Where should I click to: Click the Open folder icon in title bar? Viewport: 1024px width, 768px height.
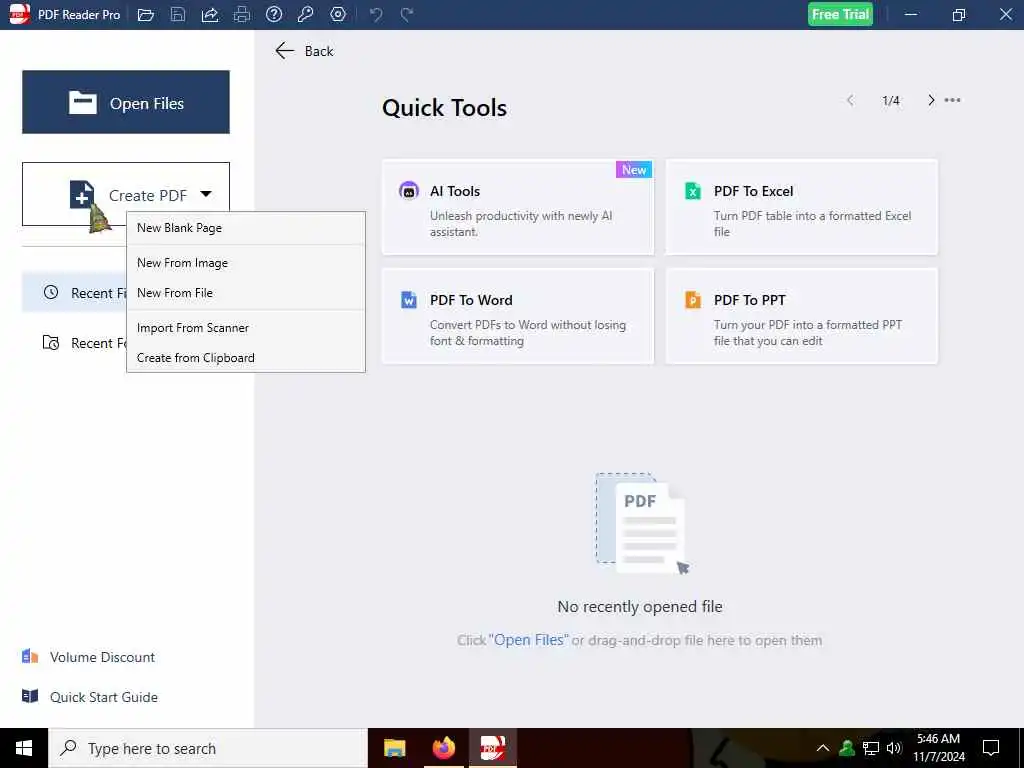[x=146, y=14]
